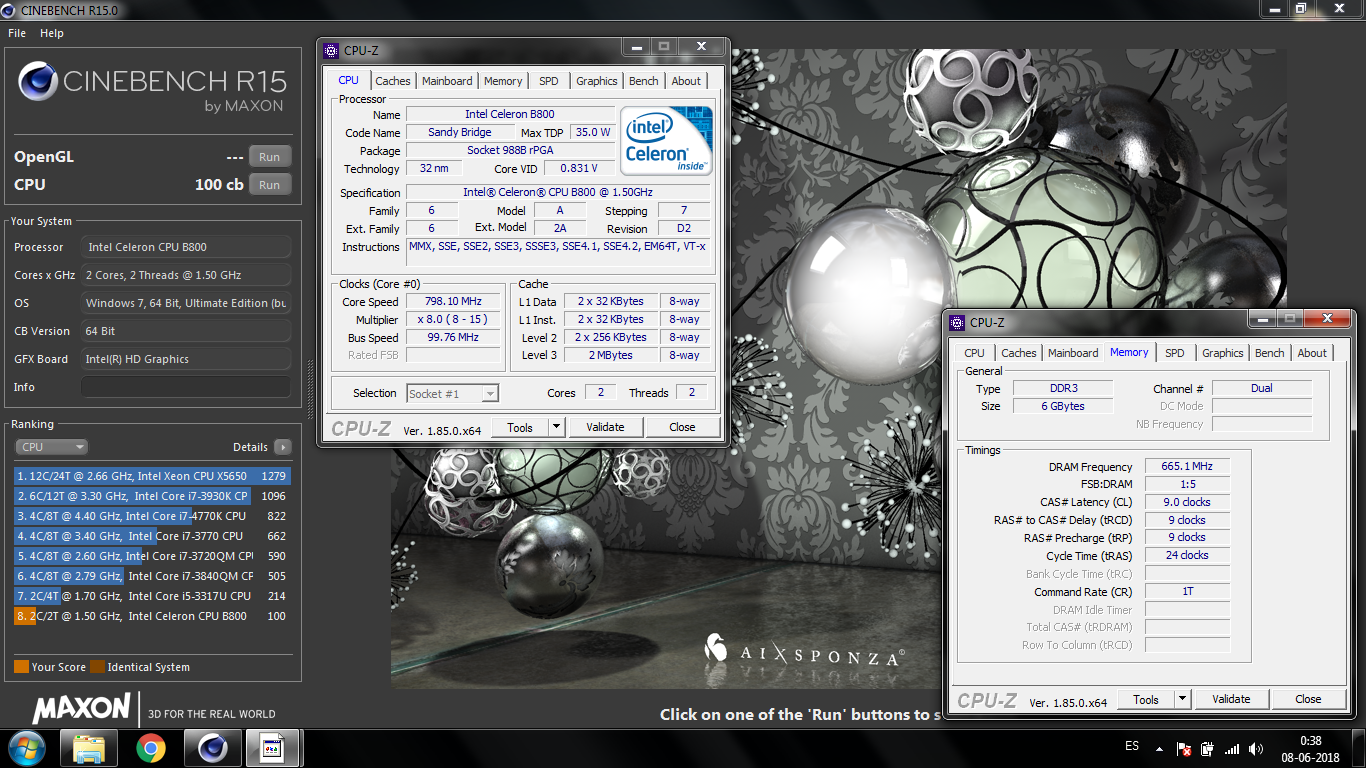
Task: Select ranking row Core i7-3720QM
Action: click(152, 556)
